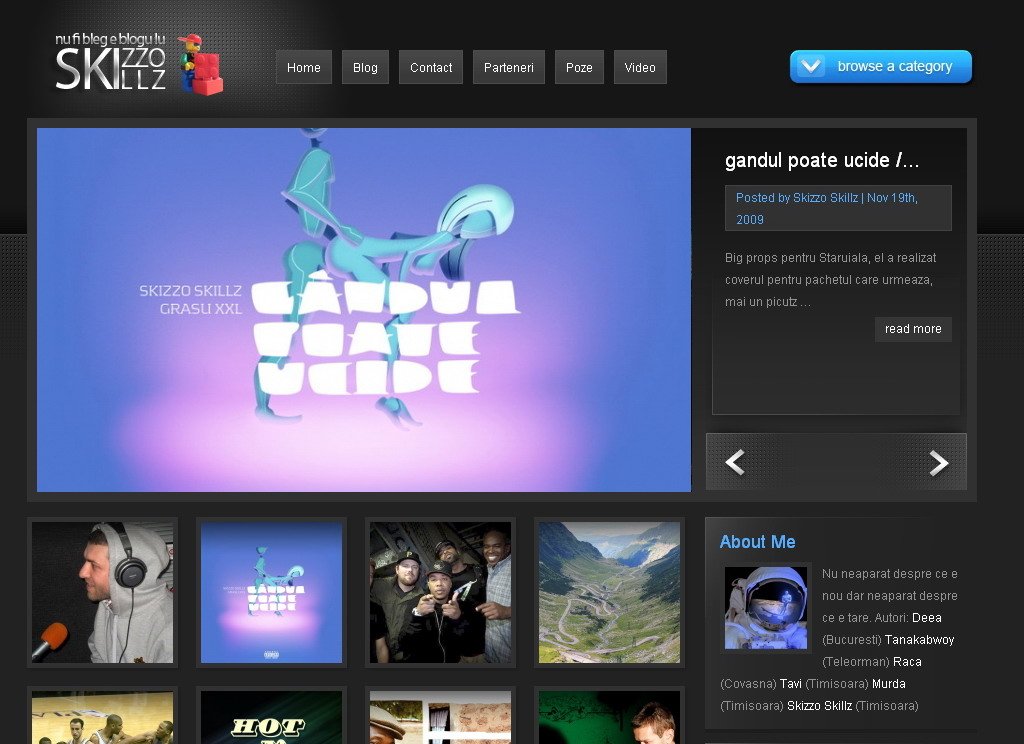This screenshot has width=1024, height=744.
Task: Open the group of men thumbnail
Action: point(441,592)
